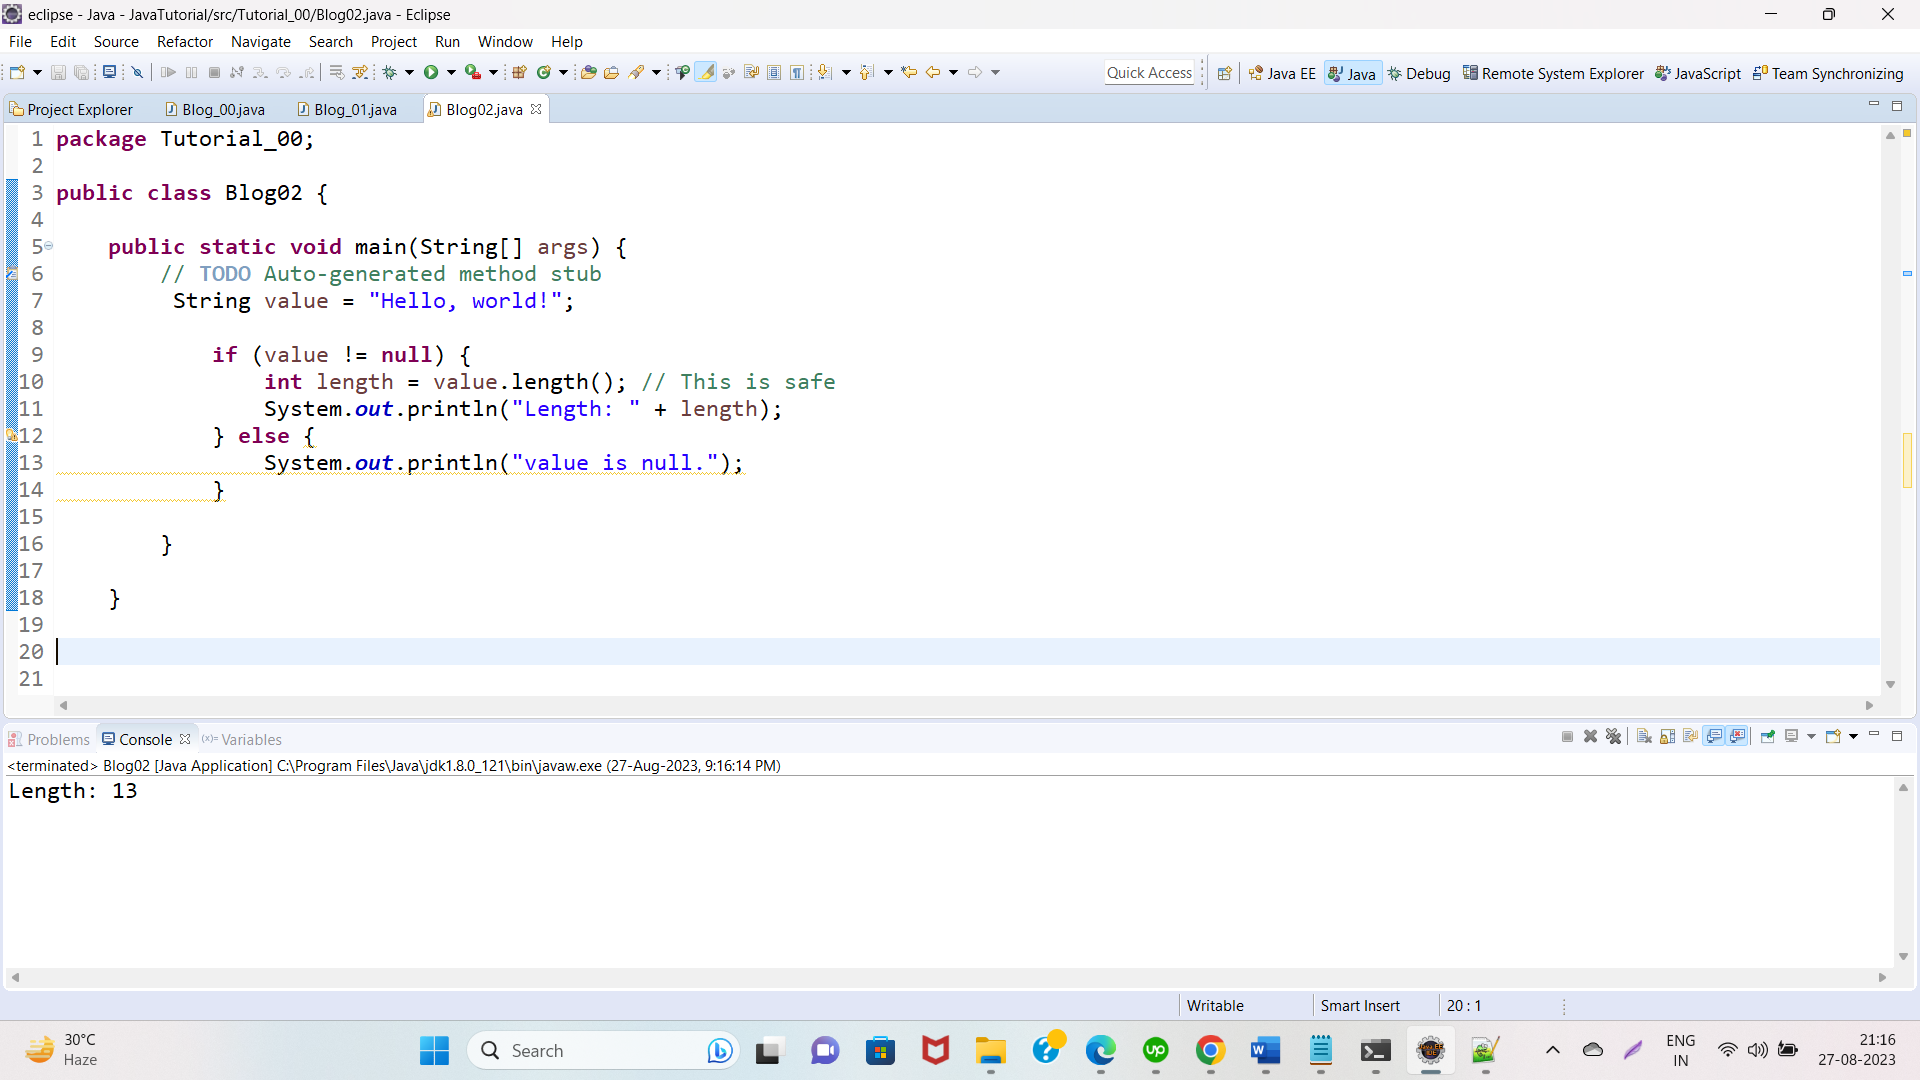
Task: Open Google Chrome from the taskbar
Action: pos(1210,1051)
